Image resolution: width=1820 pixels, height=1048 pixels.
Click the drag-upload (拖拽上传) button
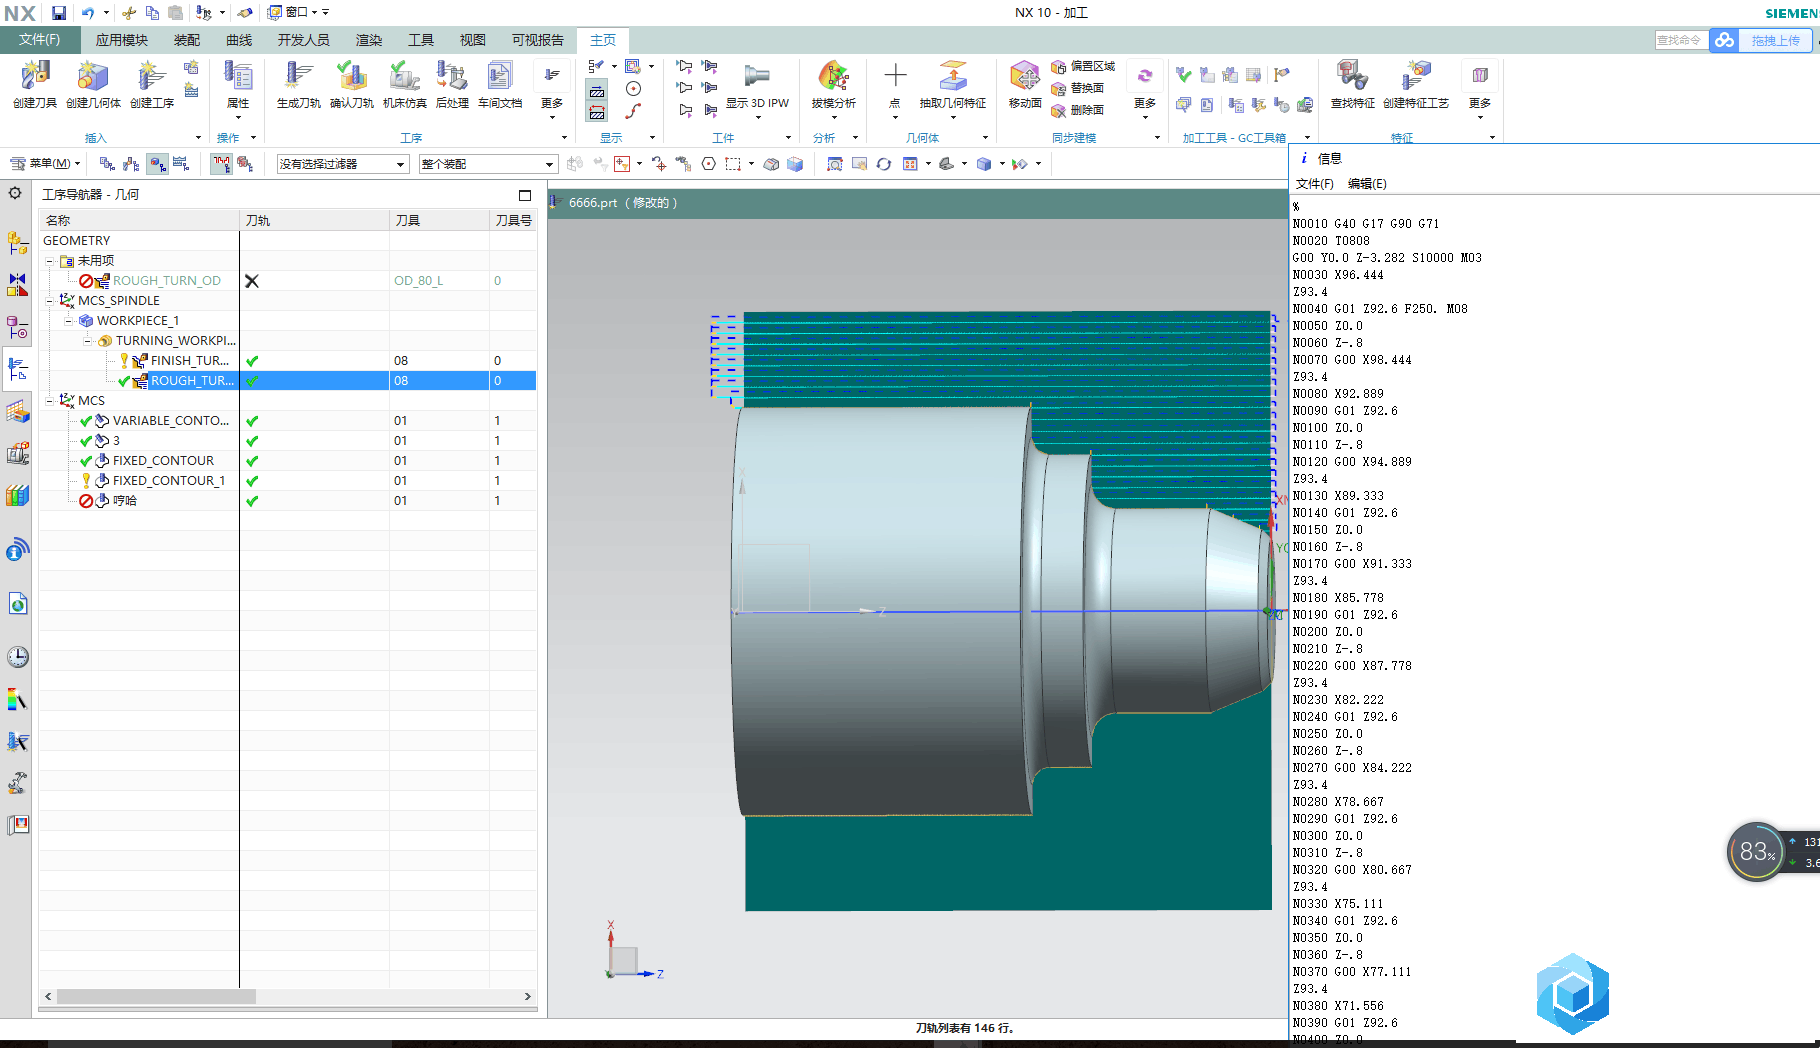point(1775,40)
